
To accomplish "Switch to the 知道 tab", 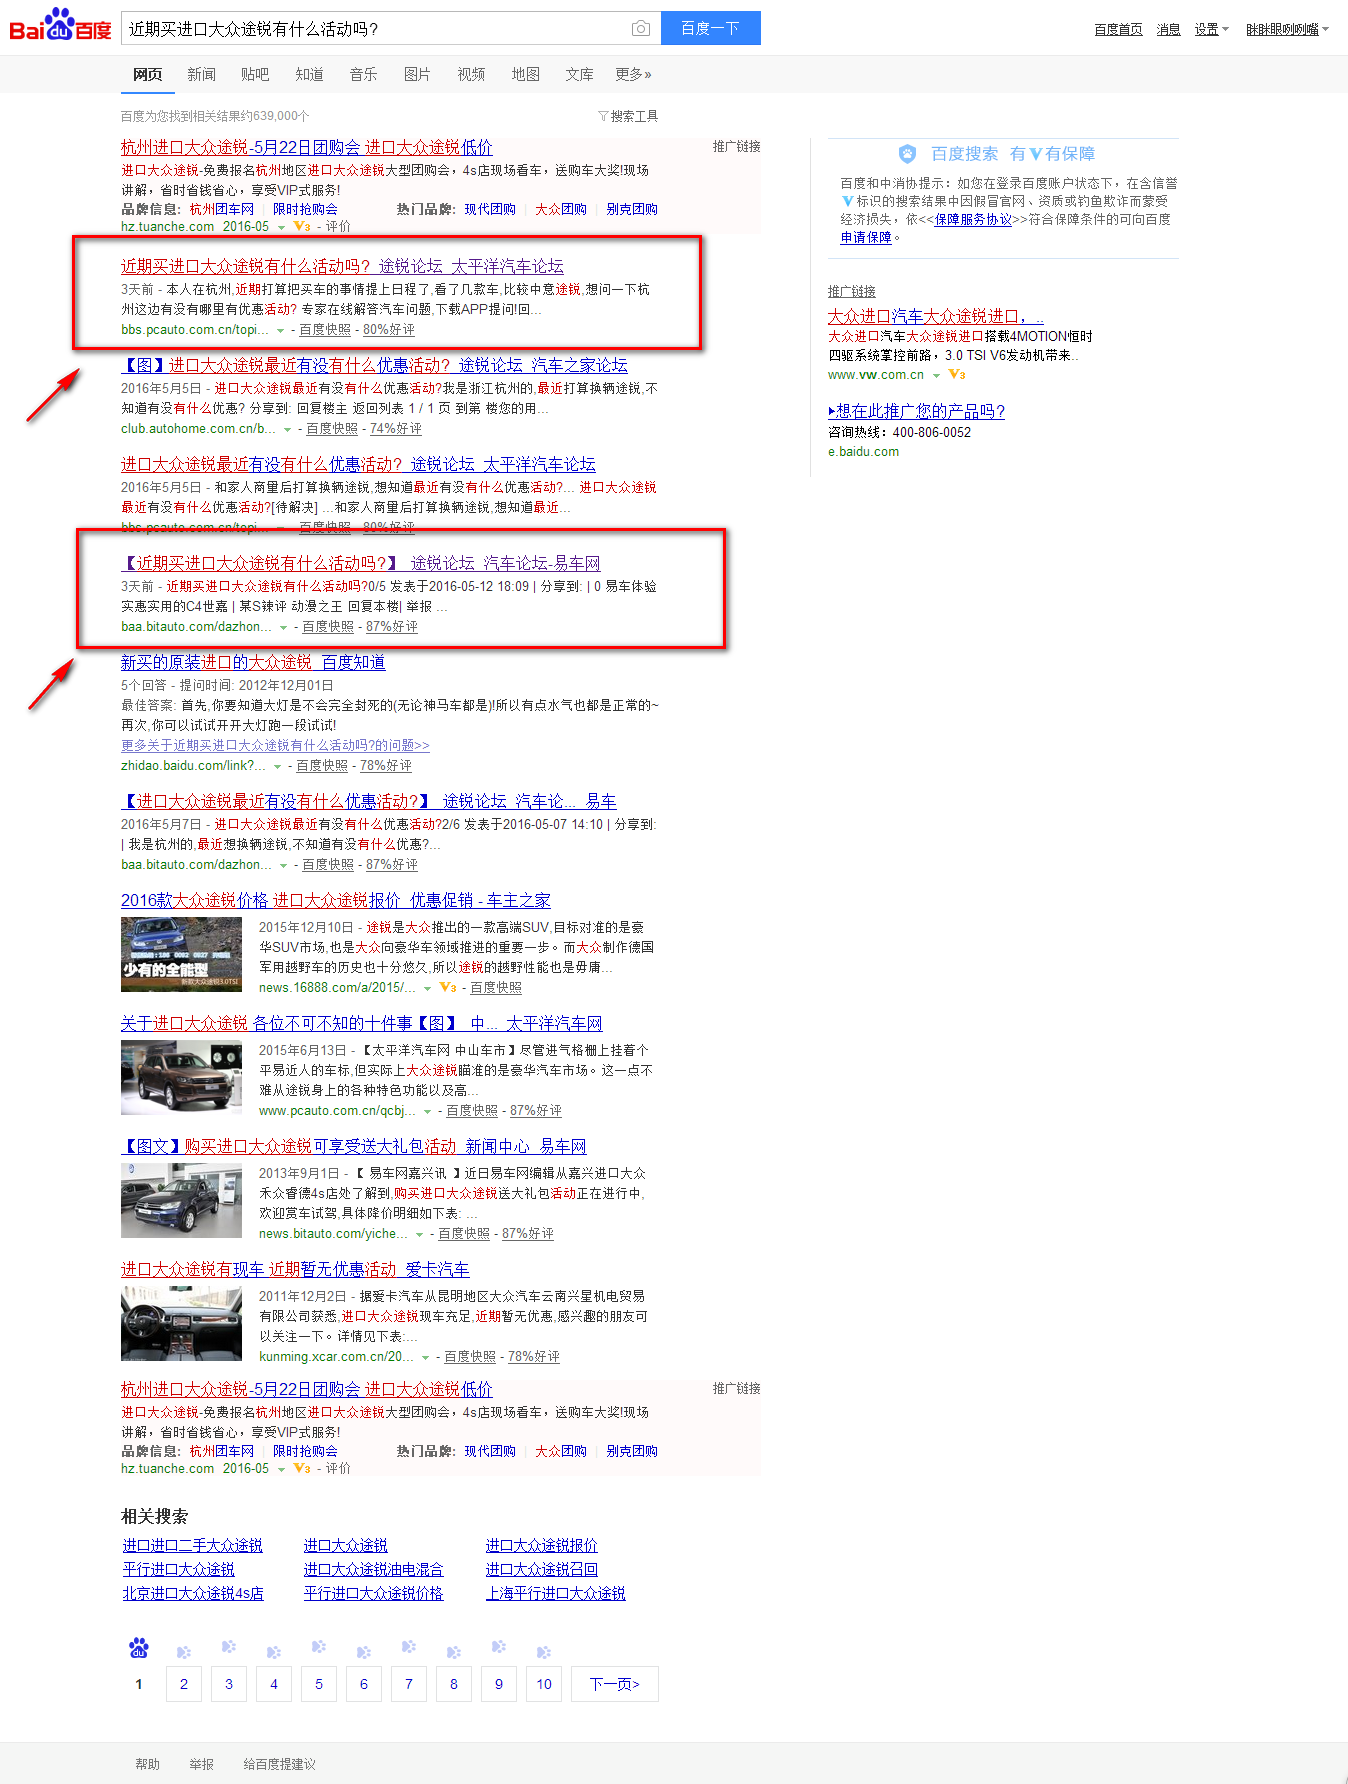I will coord(309,74).
